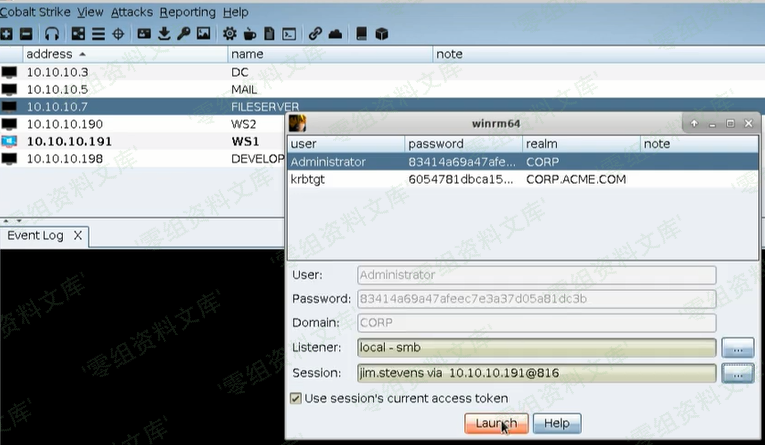This screenshot has width=765, height=445.
Task: Click the targets crosshair view icon
Action: [118, 33]
